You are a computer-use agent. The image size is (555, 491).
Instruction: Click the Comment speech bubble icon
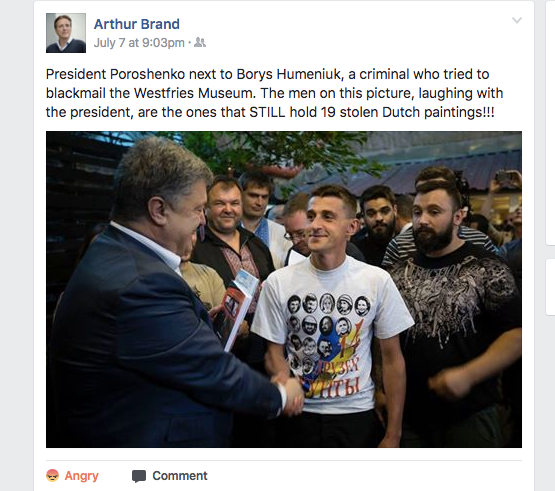[139, 476]
